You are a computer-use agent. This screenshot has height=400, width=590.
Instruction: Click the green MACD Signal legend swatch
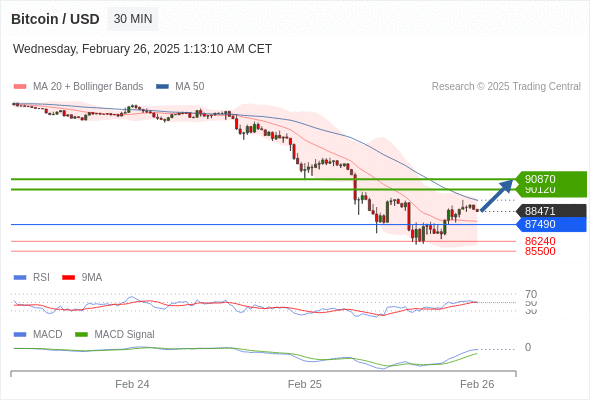click(81, 335)
